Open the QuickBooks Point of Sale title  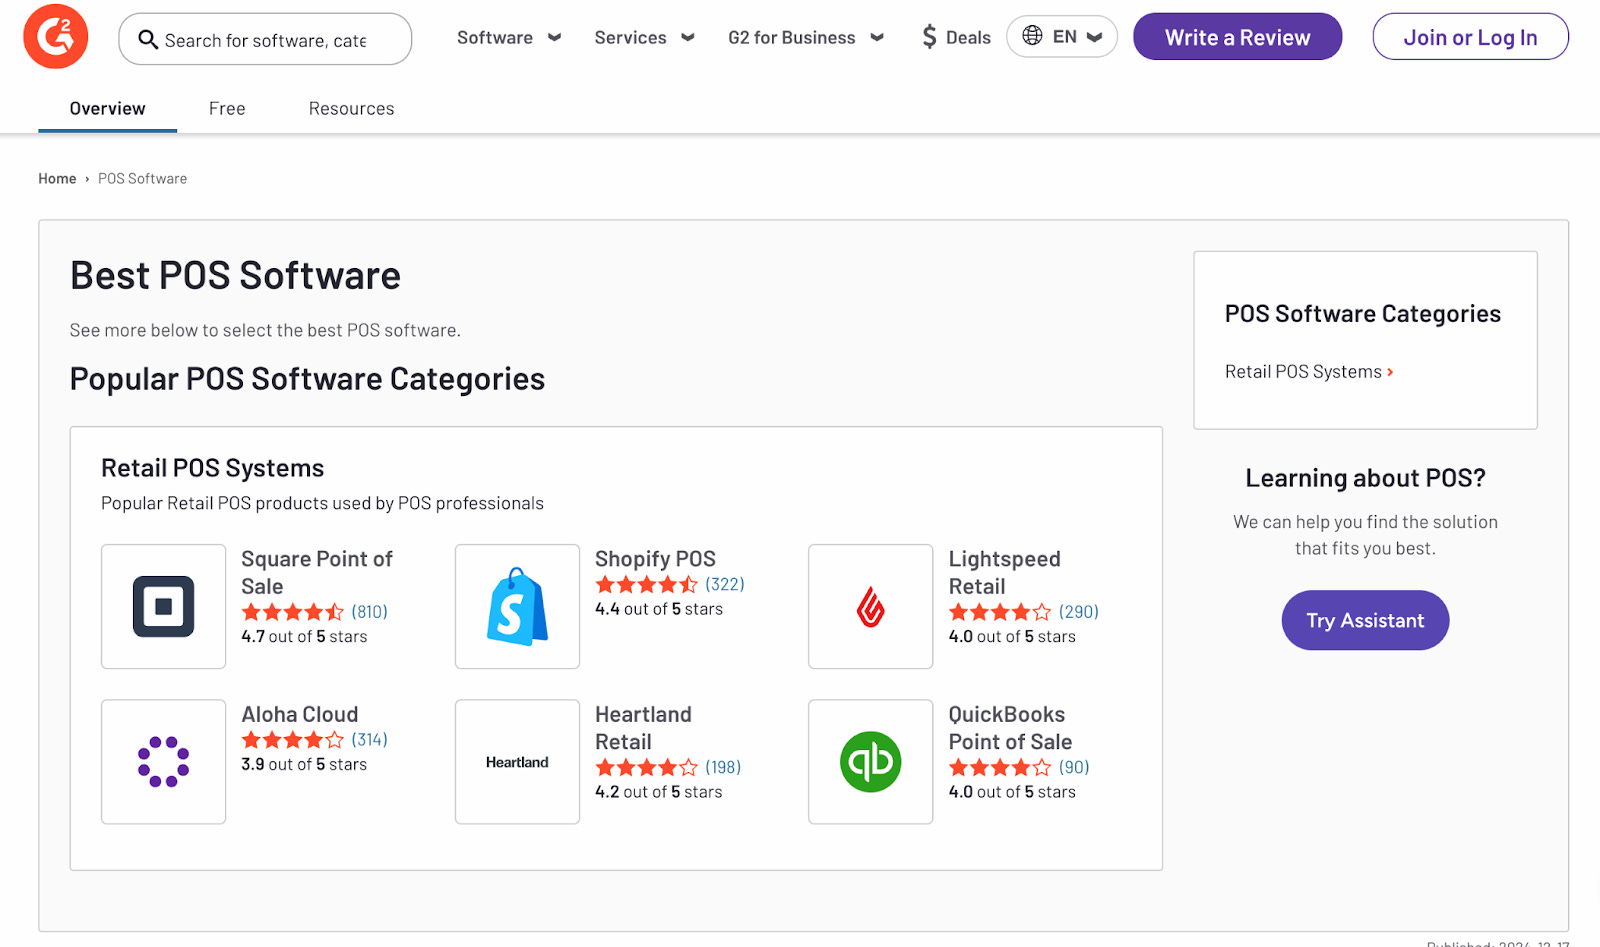tap(1010, 728)
